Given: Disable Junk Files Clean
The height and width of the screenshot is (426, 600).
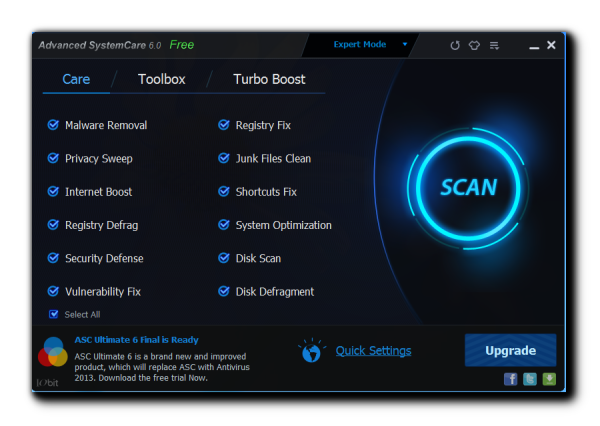Looking at the screenshot, I should 224,158.
